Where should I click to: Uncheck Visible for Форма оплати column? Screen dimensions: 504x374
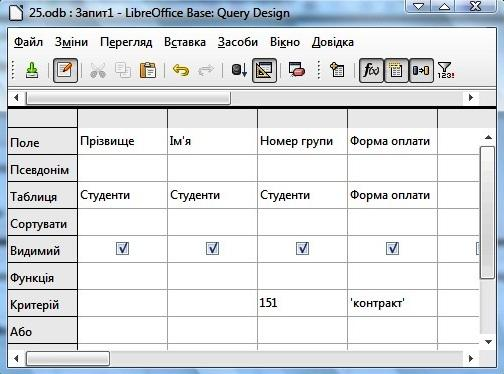click(x=392, y=248)
